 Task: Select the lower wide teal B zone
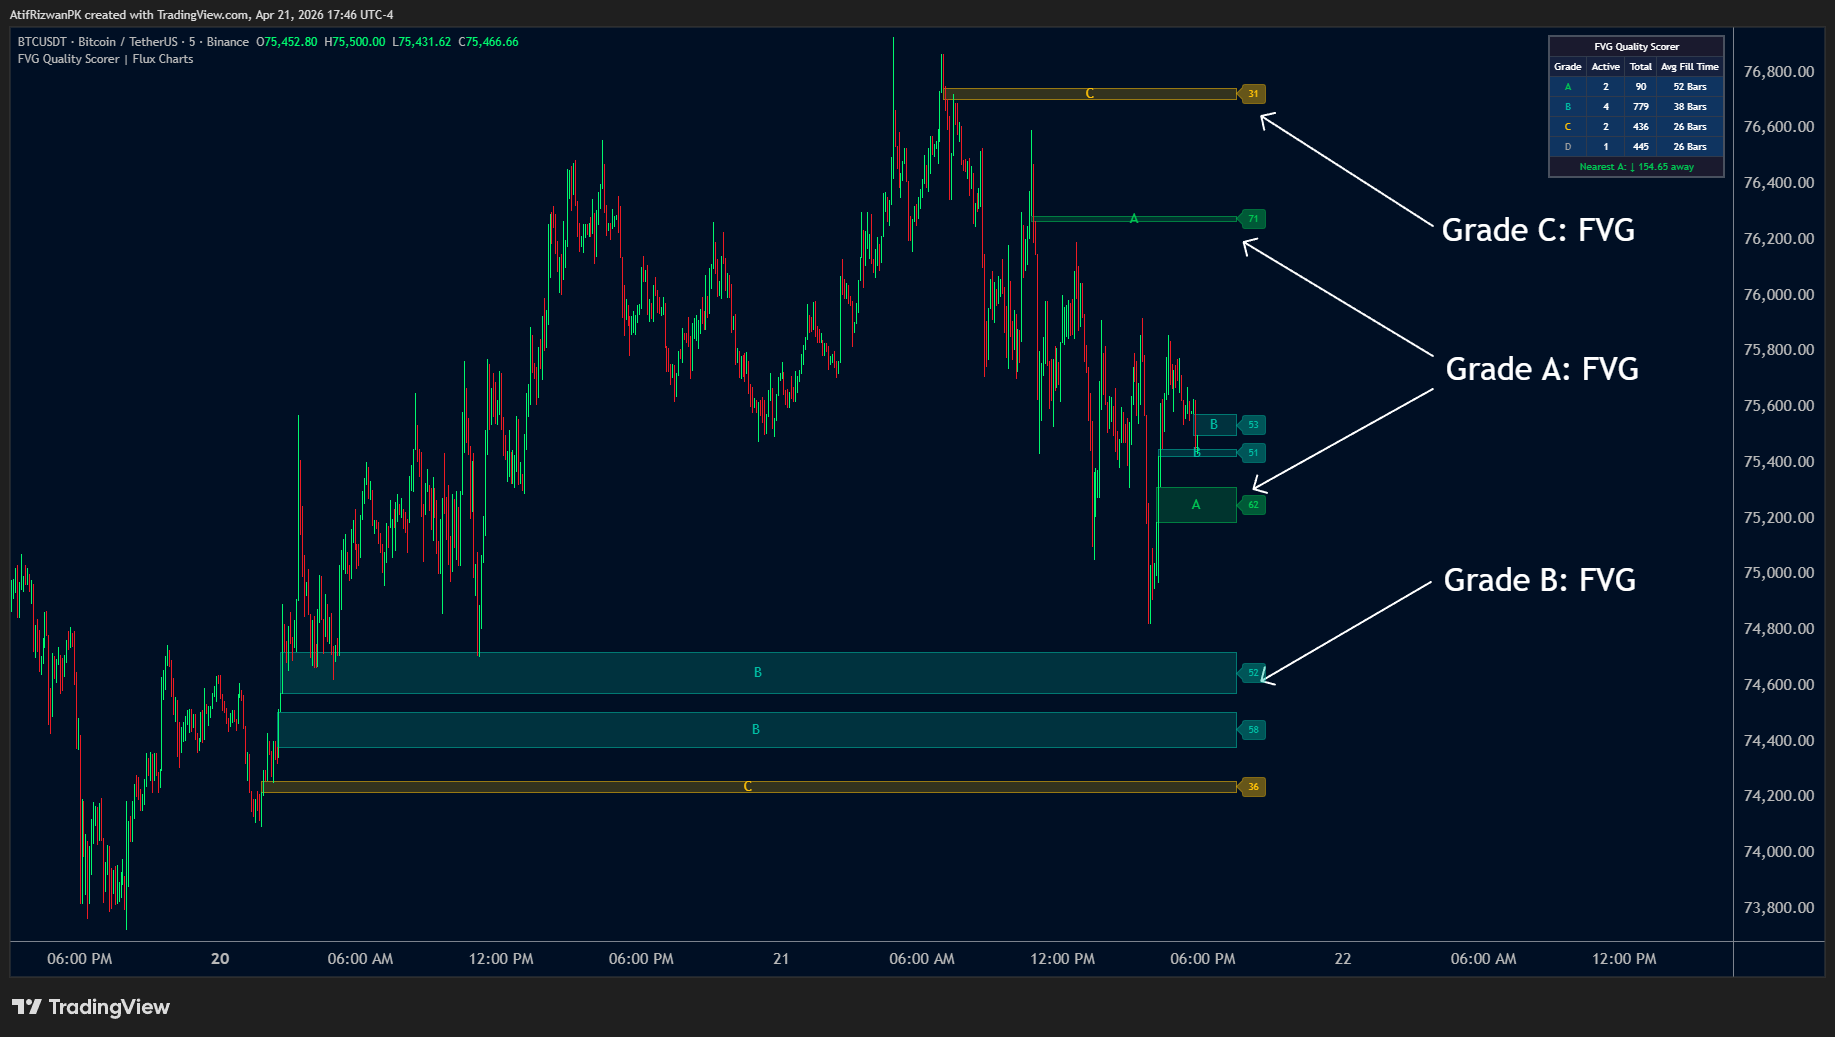coord(757,730)
